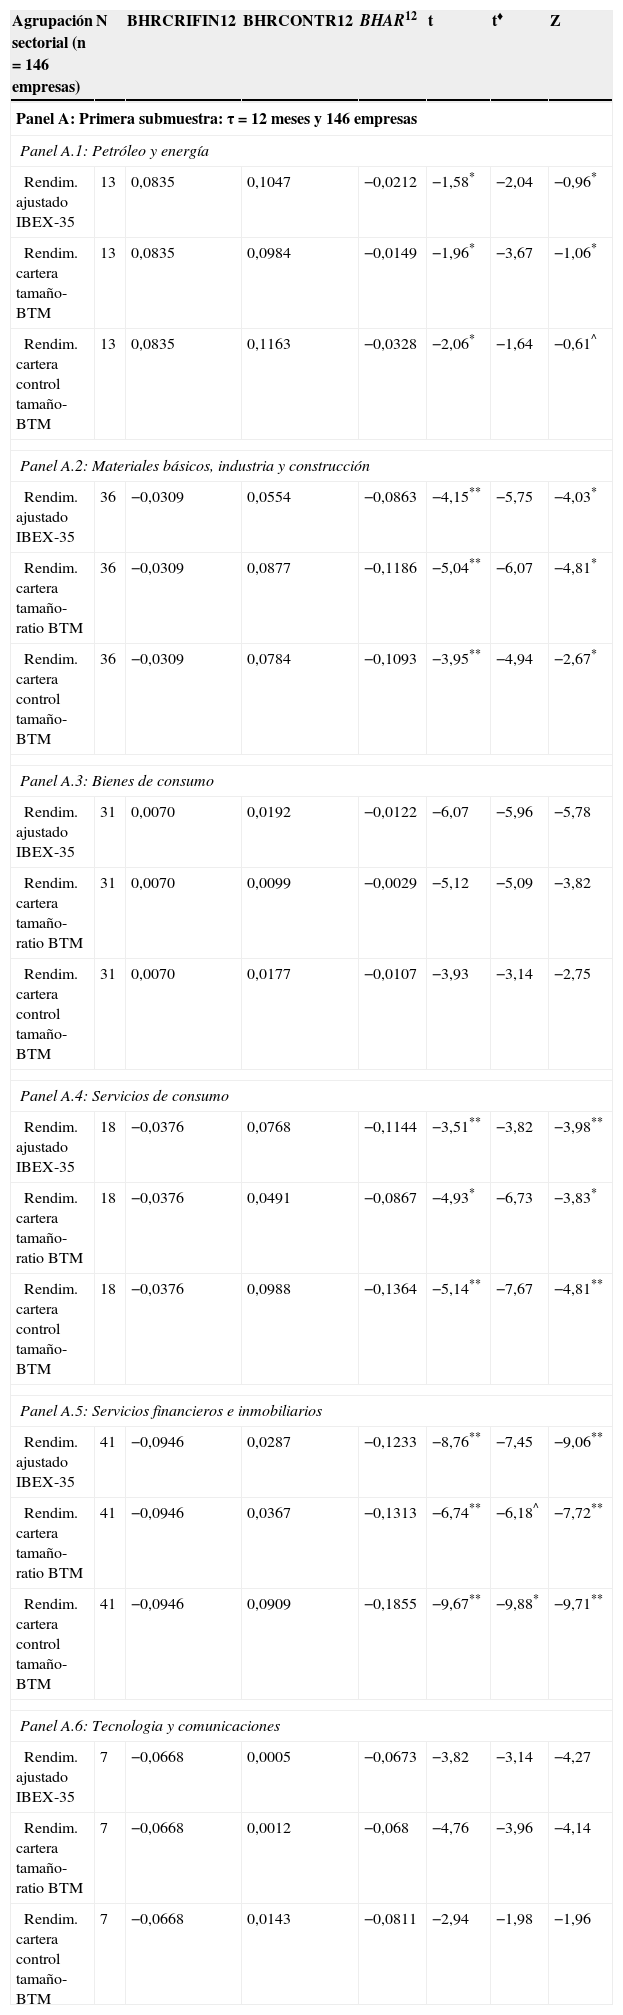Image resolution: width=623 pixels, height=2015 pixels.
Task: Select the cell showing −0,0811
Action: 390,1920
